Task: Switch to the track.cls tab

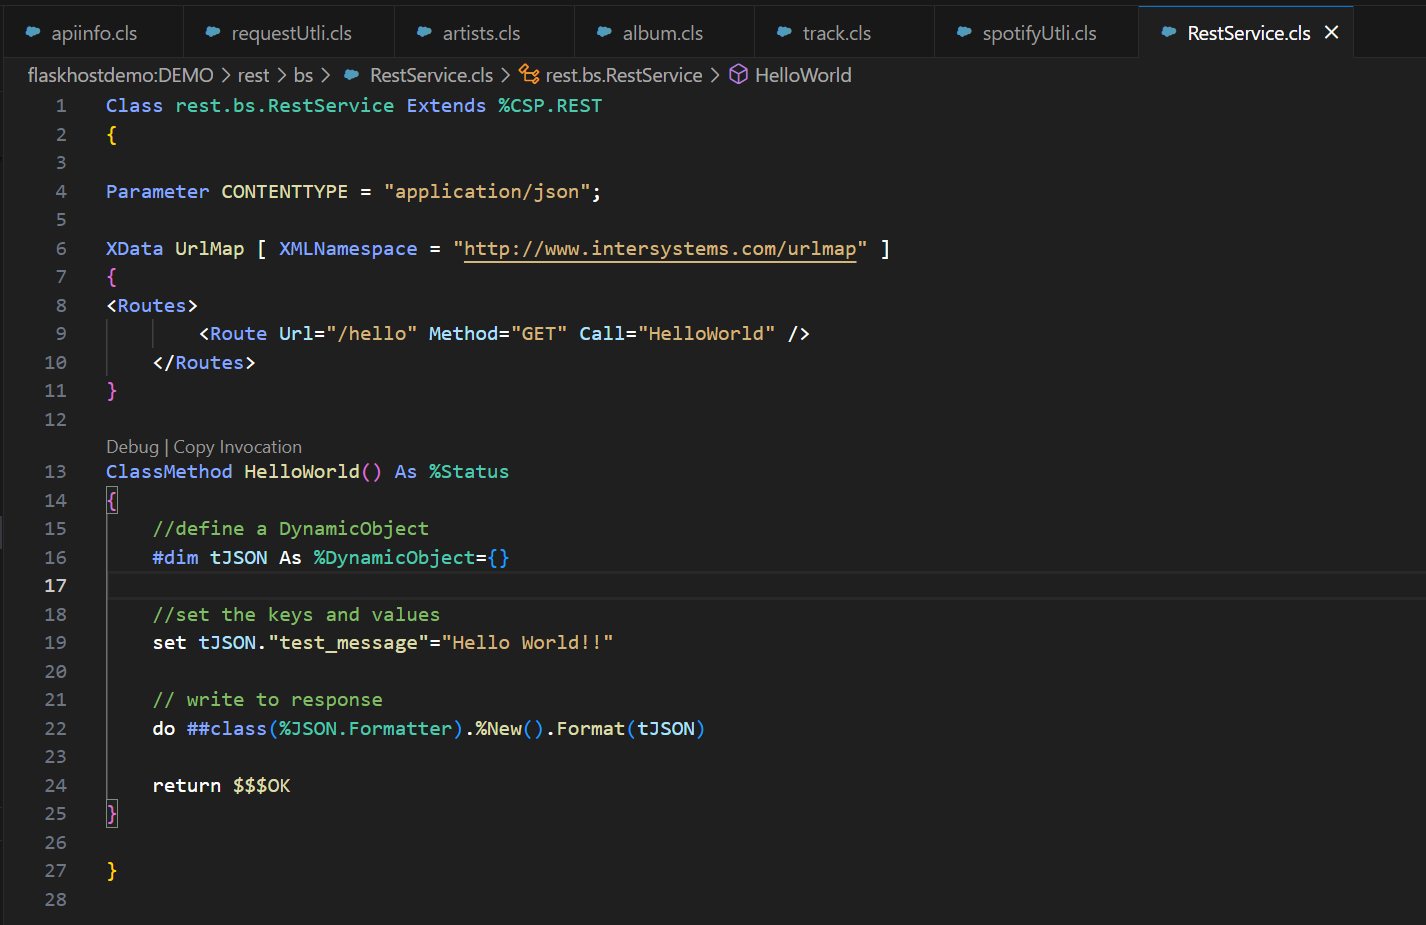Action: 845,33
